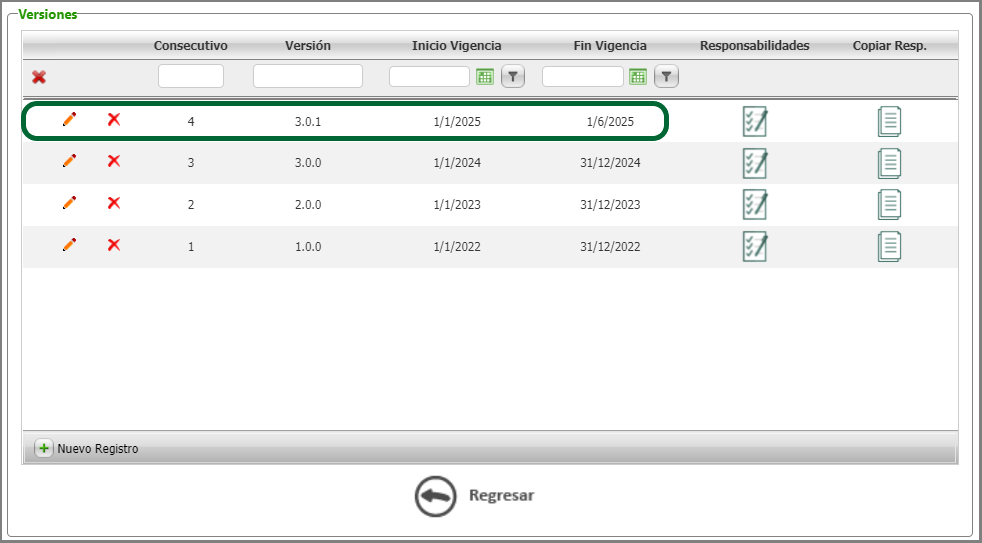
Task: Sort by Fin Vigencia column header
Action: [610, 46]
